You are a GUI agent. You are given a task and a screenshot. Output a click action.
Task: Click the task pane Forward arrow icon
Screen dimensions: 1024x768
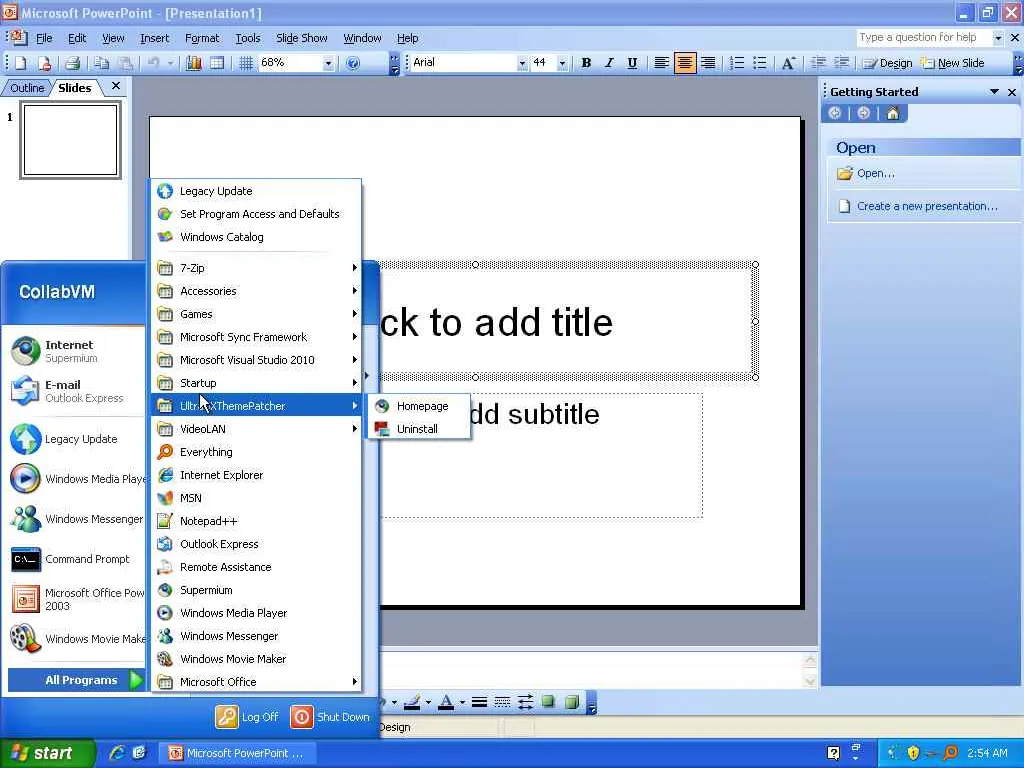[x=863, y=113]
